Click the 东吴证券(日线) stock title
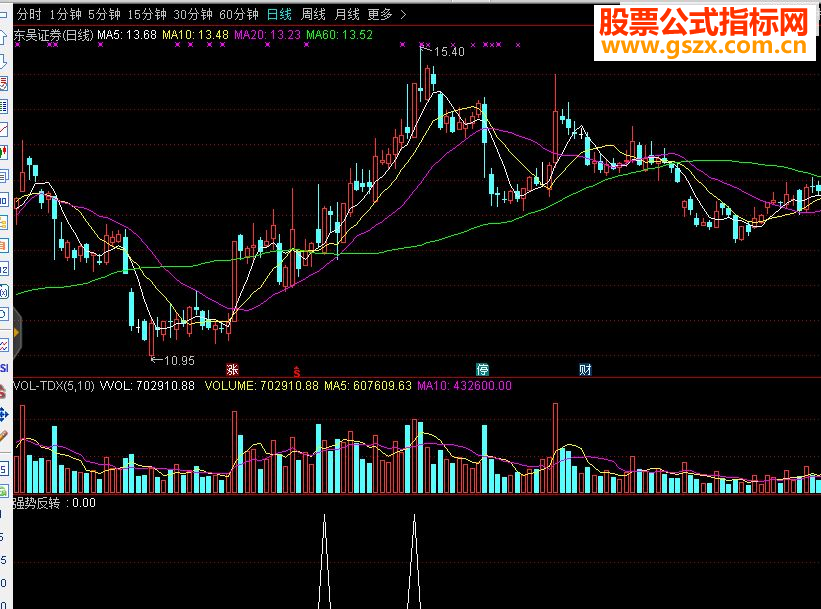The height and width of the screenshot is (609, 821). [53, 35]
